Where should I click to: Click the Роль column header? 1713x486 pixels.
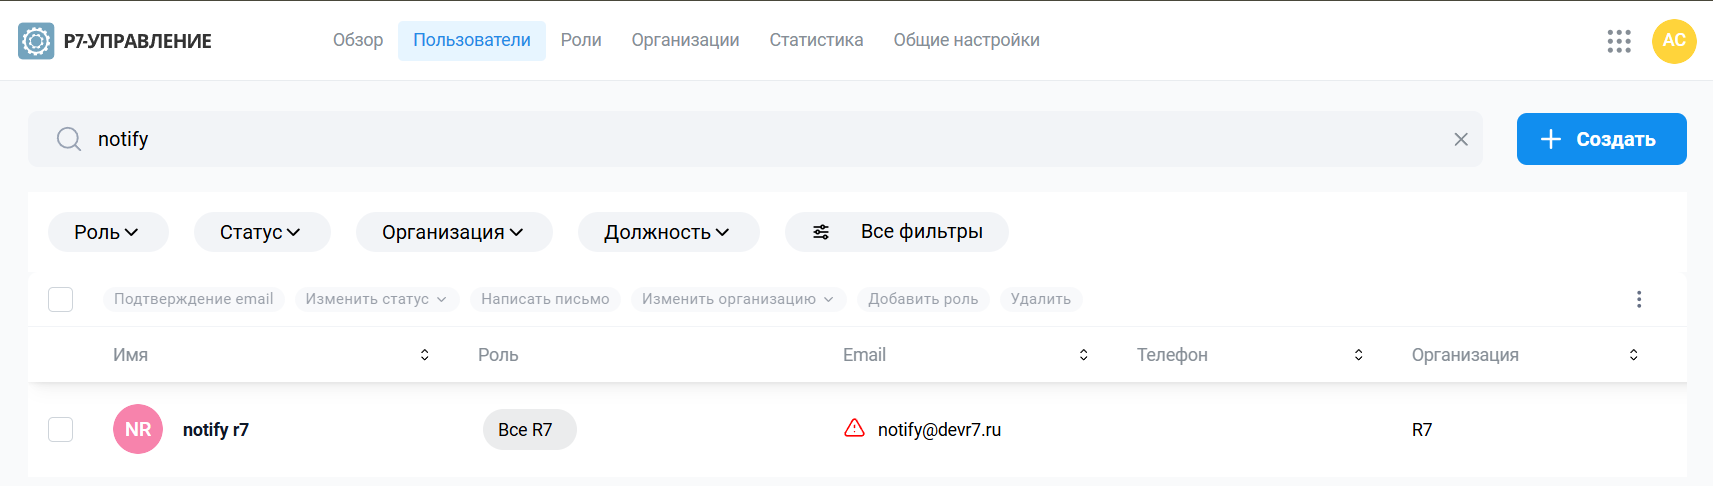(498, 355)
